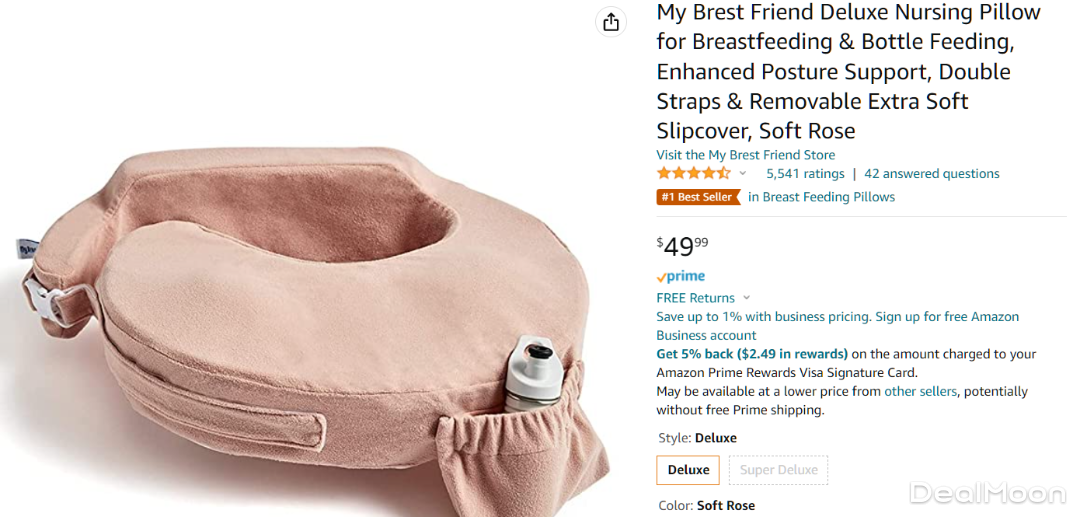
Task: View the 42 answered questions
Action: tap(931, 174)
